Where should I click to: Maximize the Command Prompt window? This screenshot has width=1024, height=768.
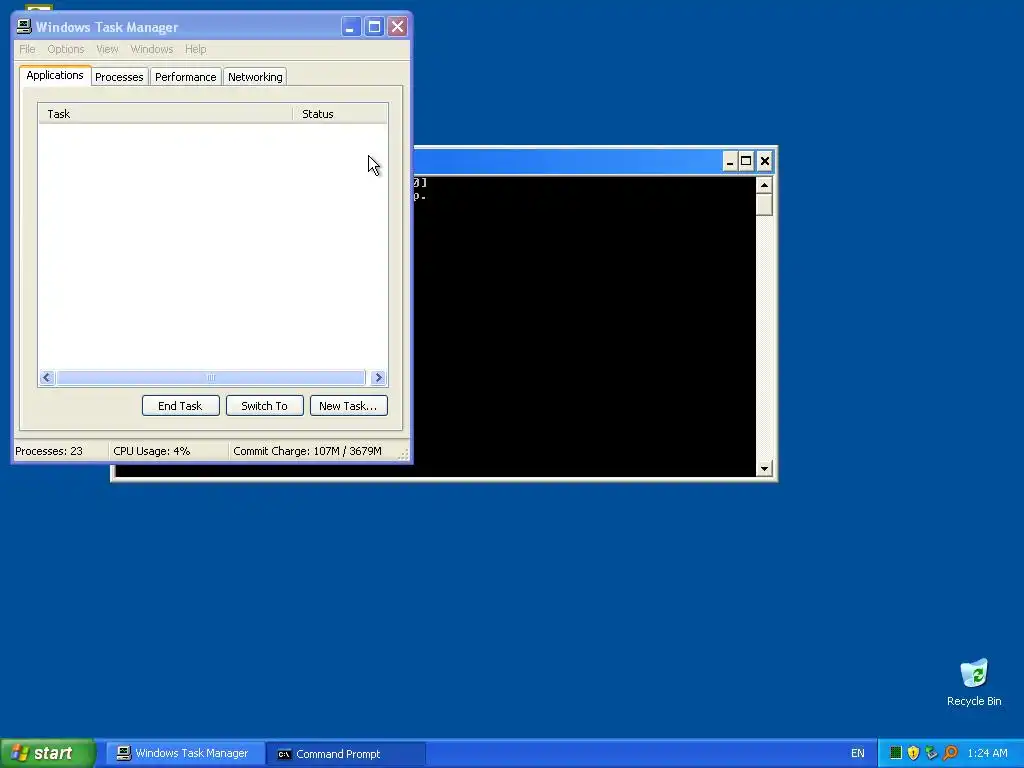(x=746, y=161)
